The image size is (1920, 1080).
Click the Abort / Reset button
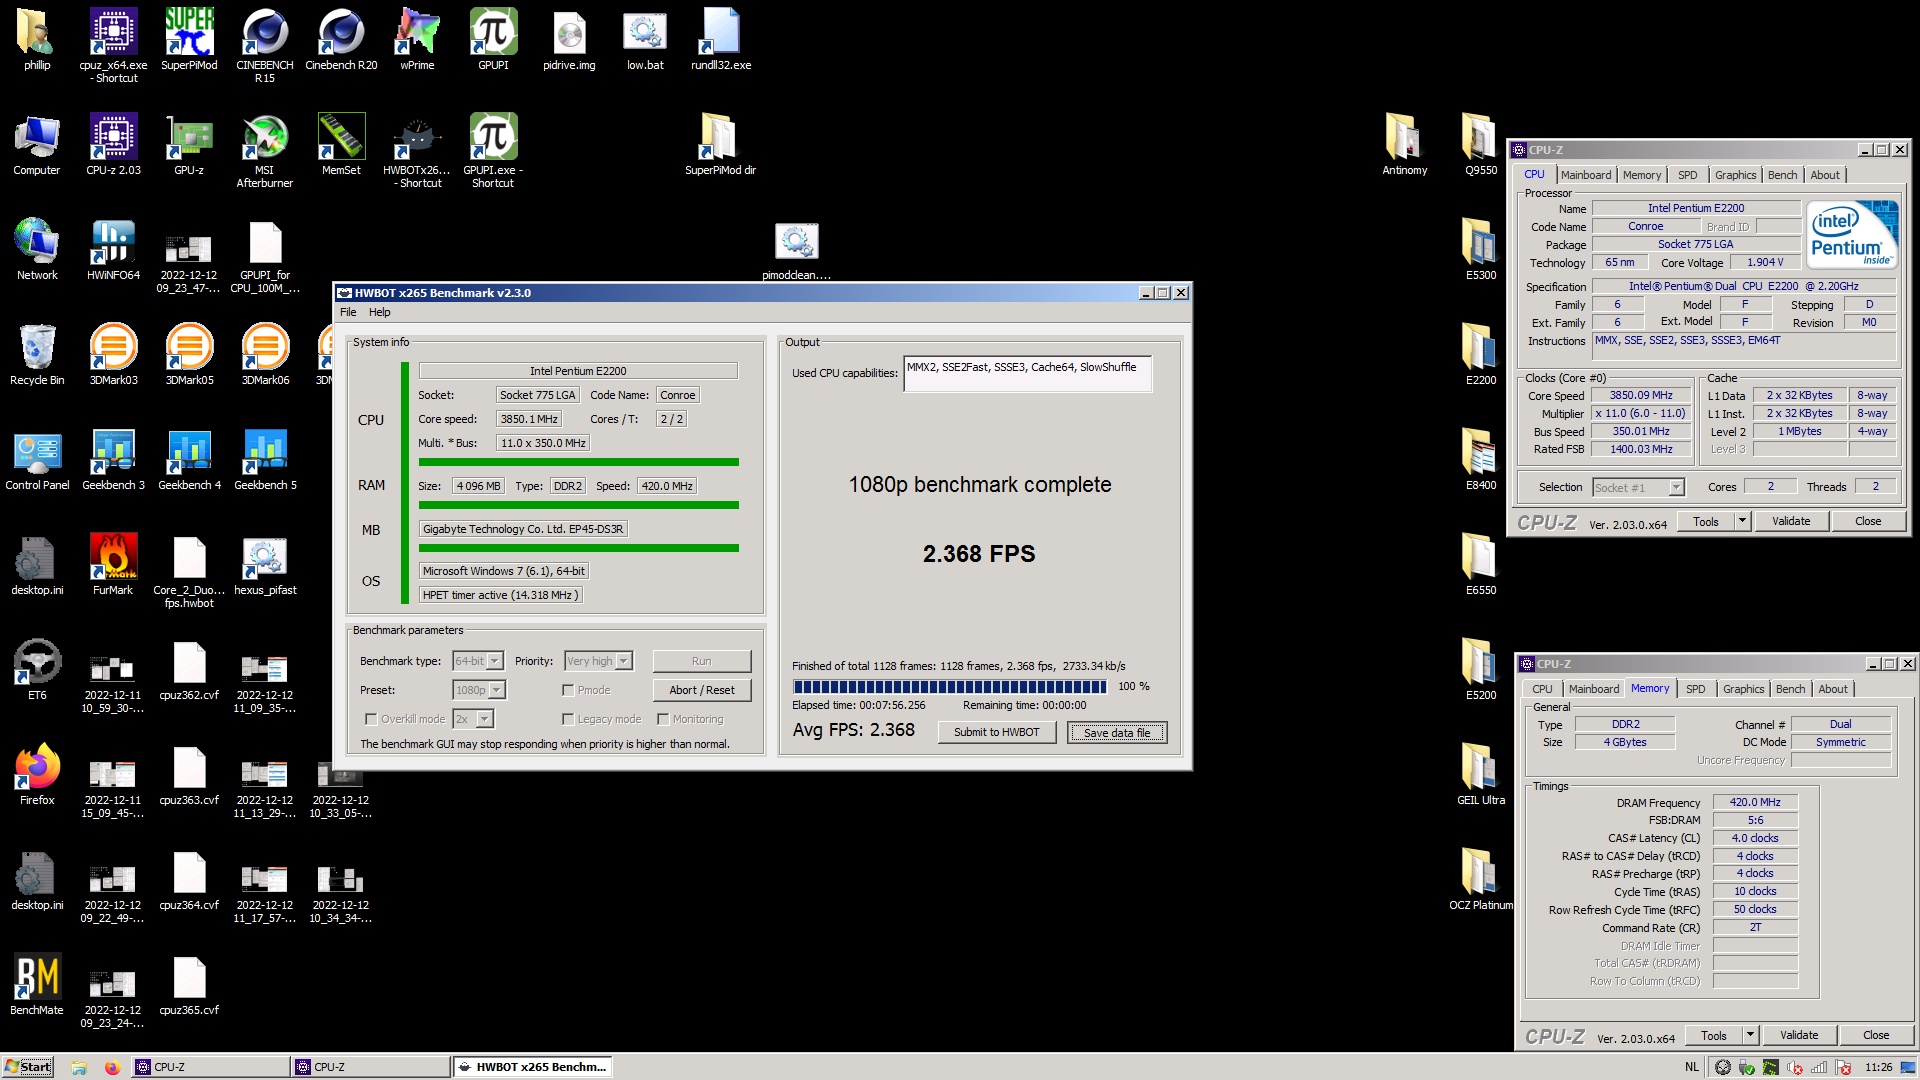(x=701, y=690)
